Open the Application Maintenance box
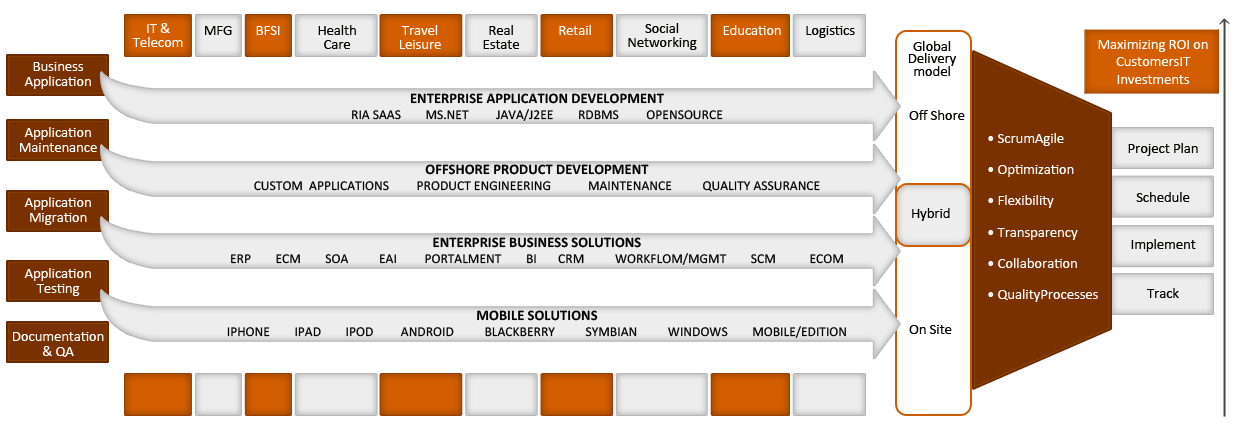 tap(56, 141)
